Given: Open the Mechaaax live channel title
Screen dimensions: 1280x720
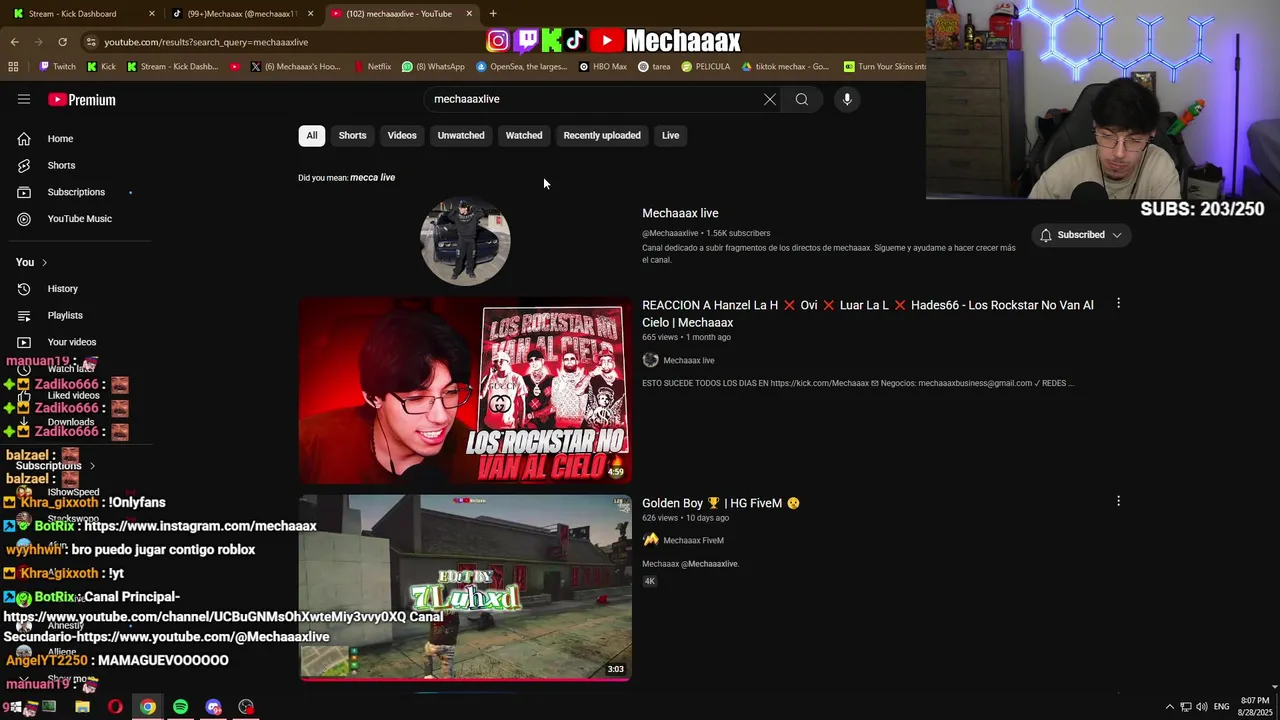Looking at the screenshot, I should pyautogui.click(x=680, y=213).
